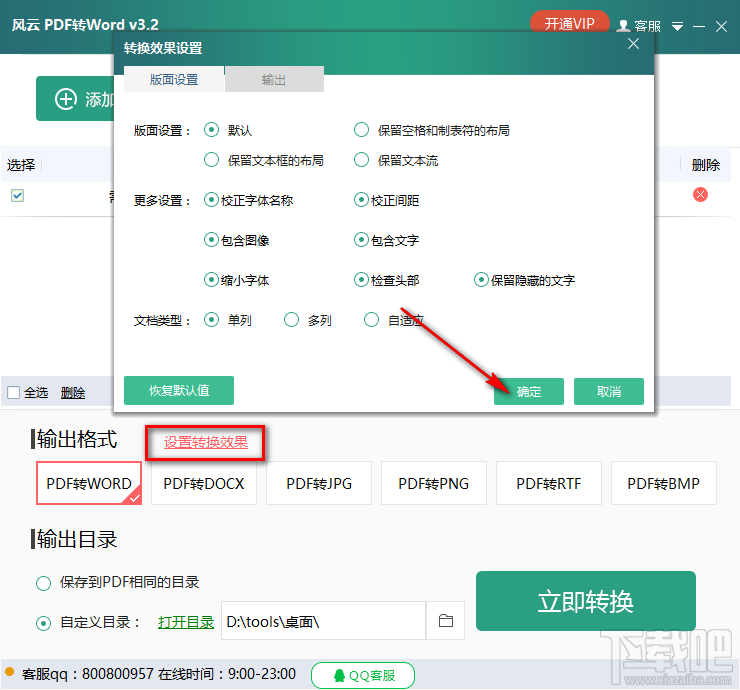Select 保留空格和制表符的布局 option
Image resolution: width=740 pixels, height=690 pixels.
click(361, 130)
